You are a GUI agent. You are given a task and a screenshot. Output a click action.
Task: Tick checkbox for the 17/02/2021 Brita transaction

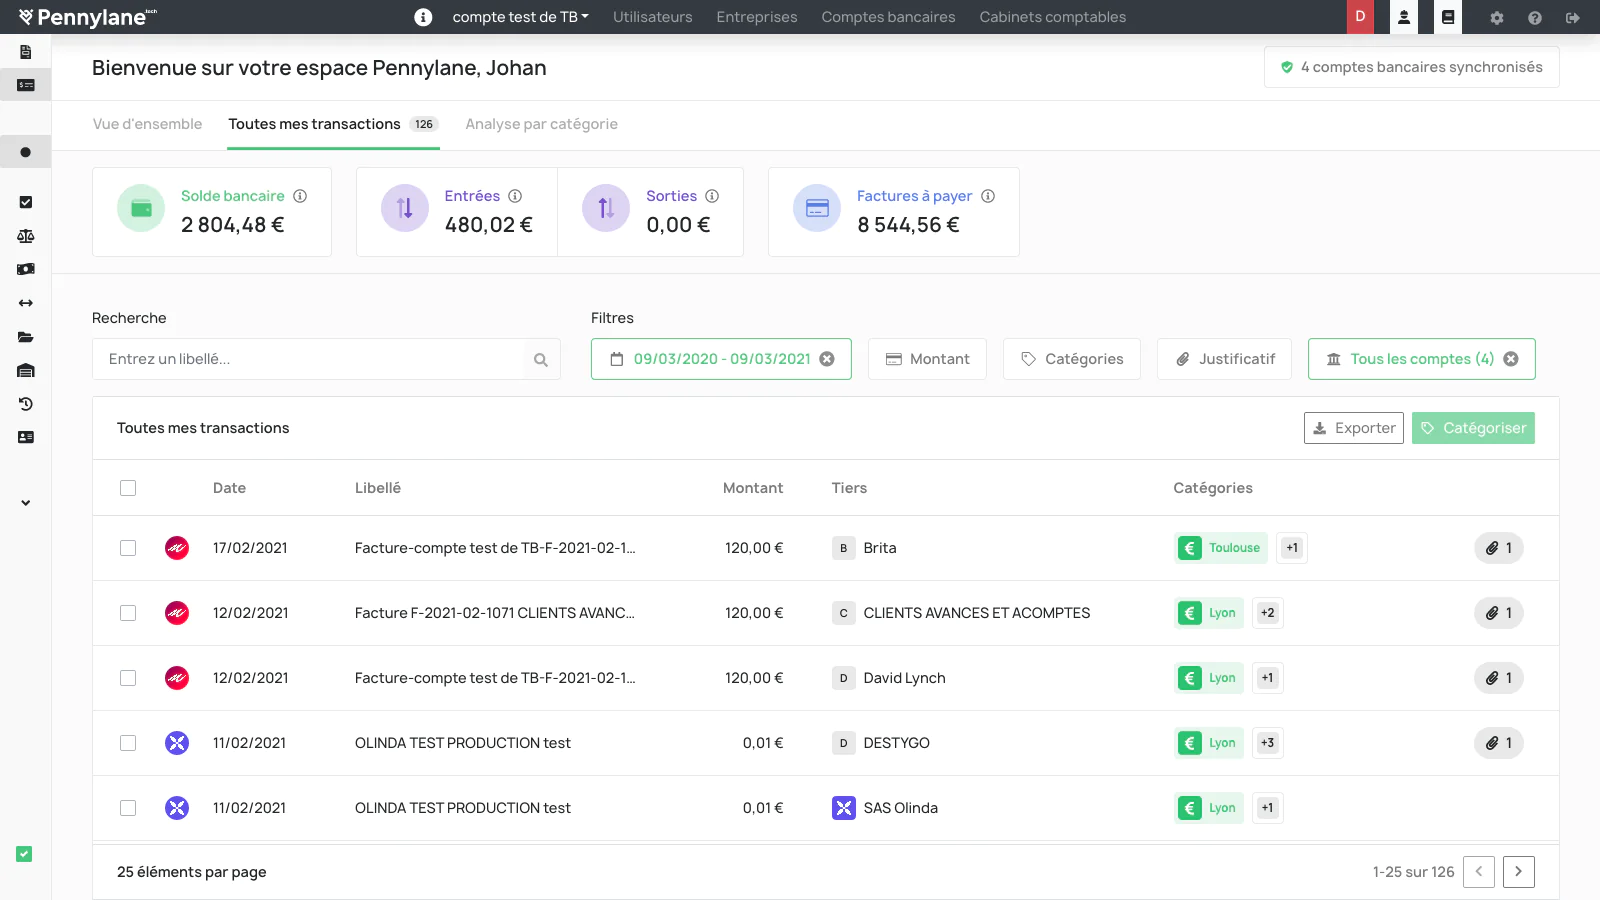[128, 548]
